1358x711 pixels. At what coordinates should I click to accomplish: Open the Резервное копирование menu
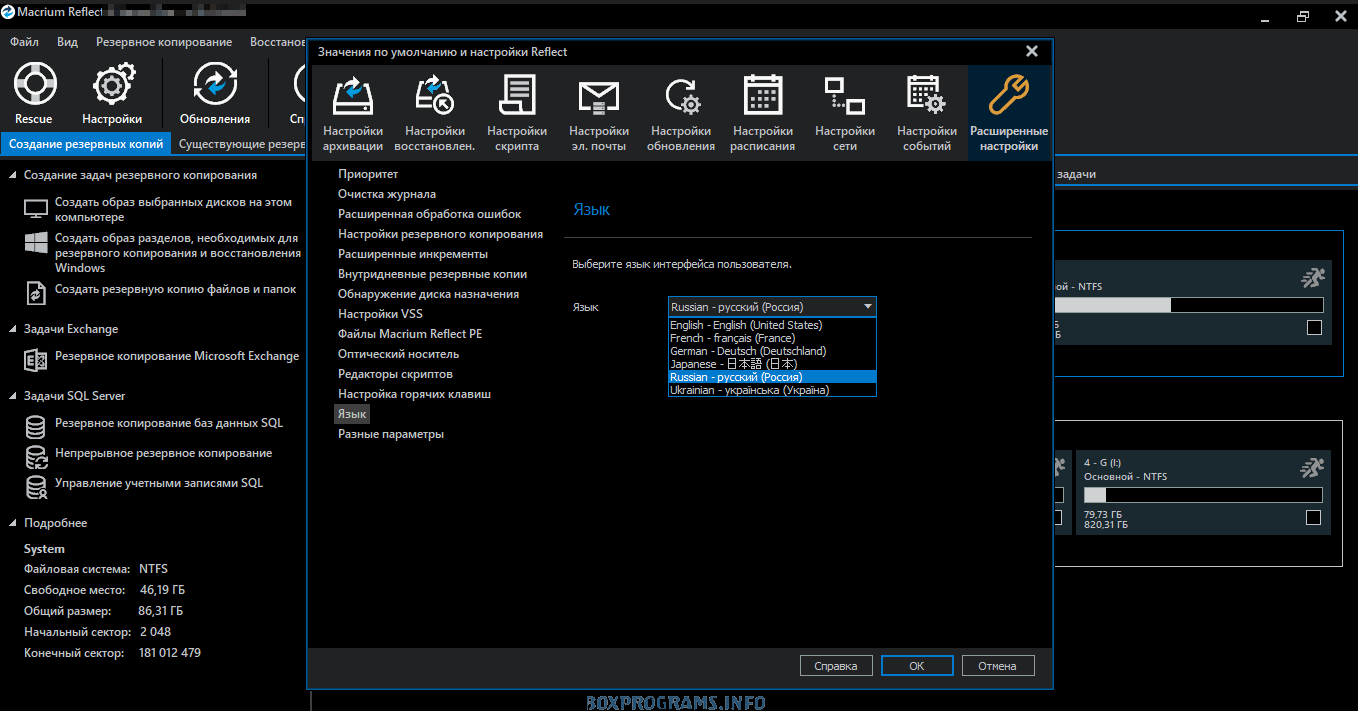click(164, 42)
